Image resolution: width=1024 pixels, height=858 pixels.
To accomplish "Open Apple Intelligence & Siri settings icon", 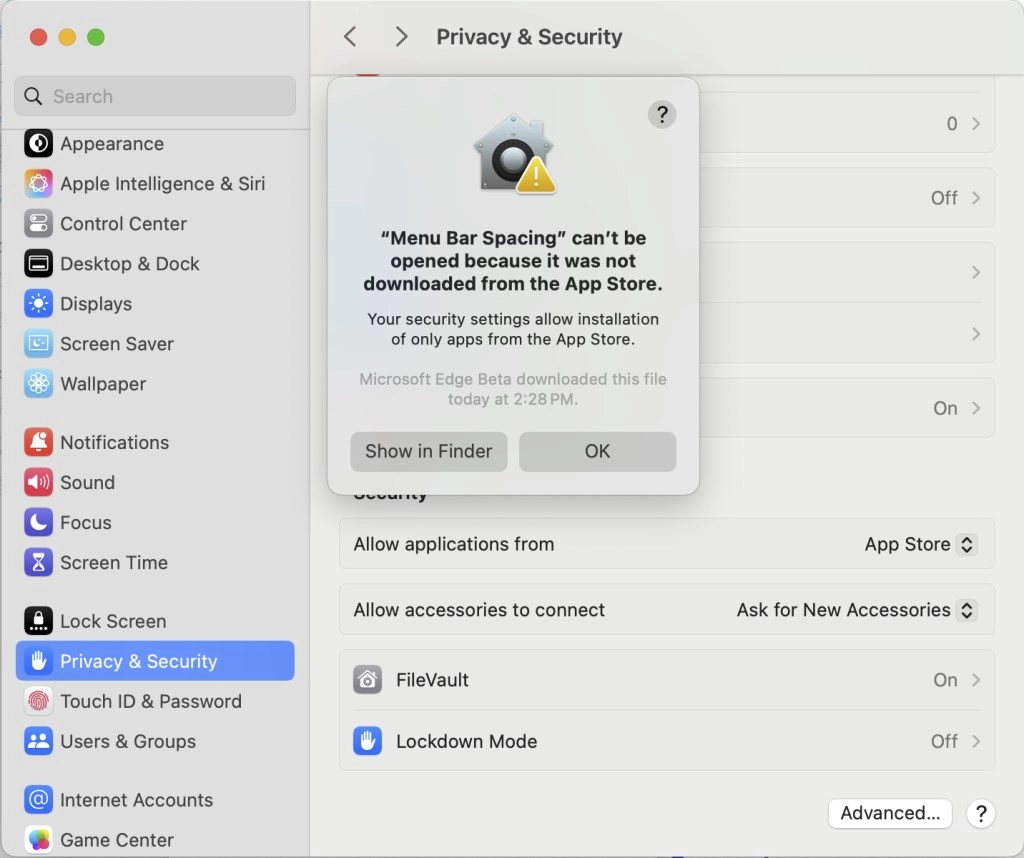I will (38, 183).
